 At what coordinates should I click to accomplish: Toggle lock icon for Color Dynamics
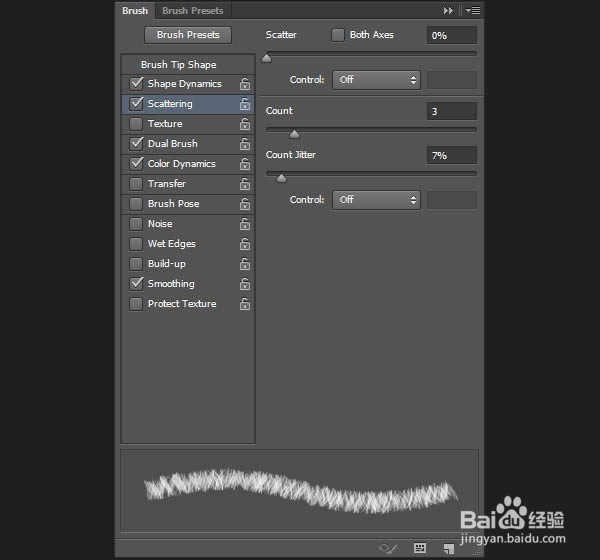tap(245, 164)
